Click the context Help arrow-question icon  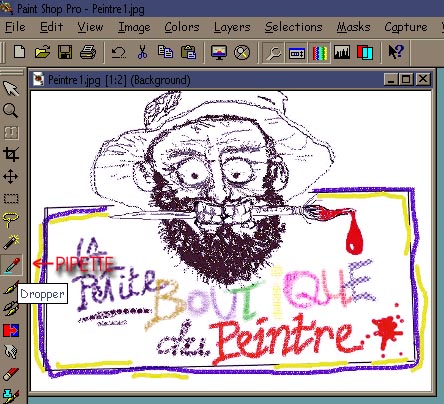[396, 52]
